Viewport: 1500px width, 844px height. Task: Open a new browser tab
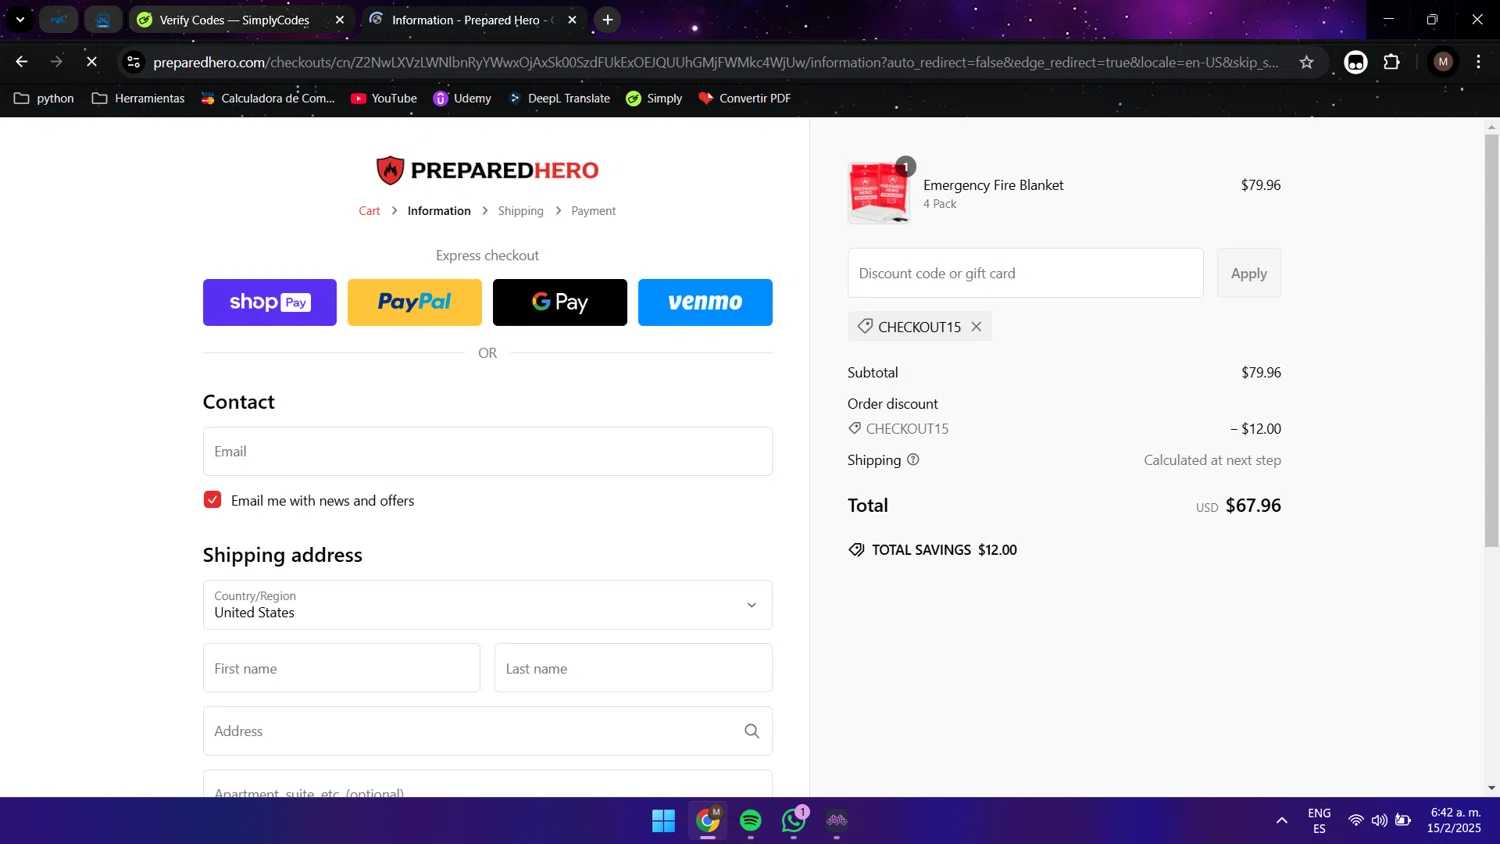pyautogui.click(x=607, y=20)
